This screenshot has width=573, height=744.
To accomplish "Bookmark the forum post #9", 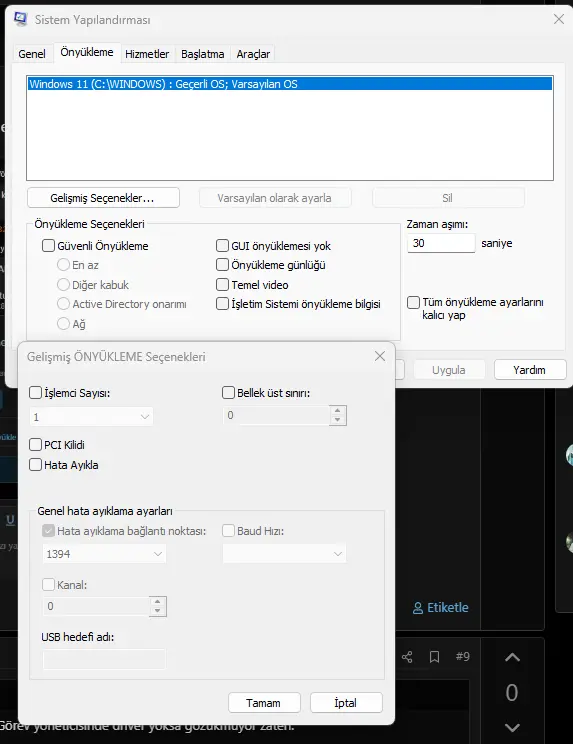I will 434,657.
